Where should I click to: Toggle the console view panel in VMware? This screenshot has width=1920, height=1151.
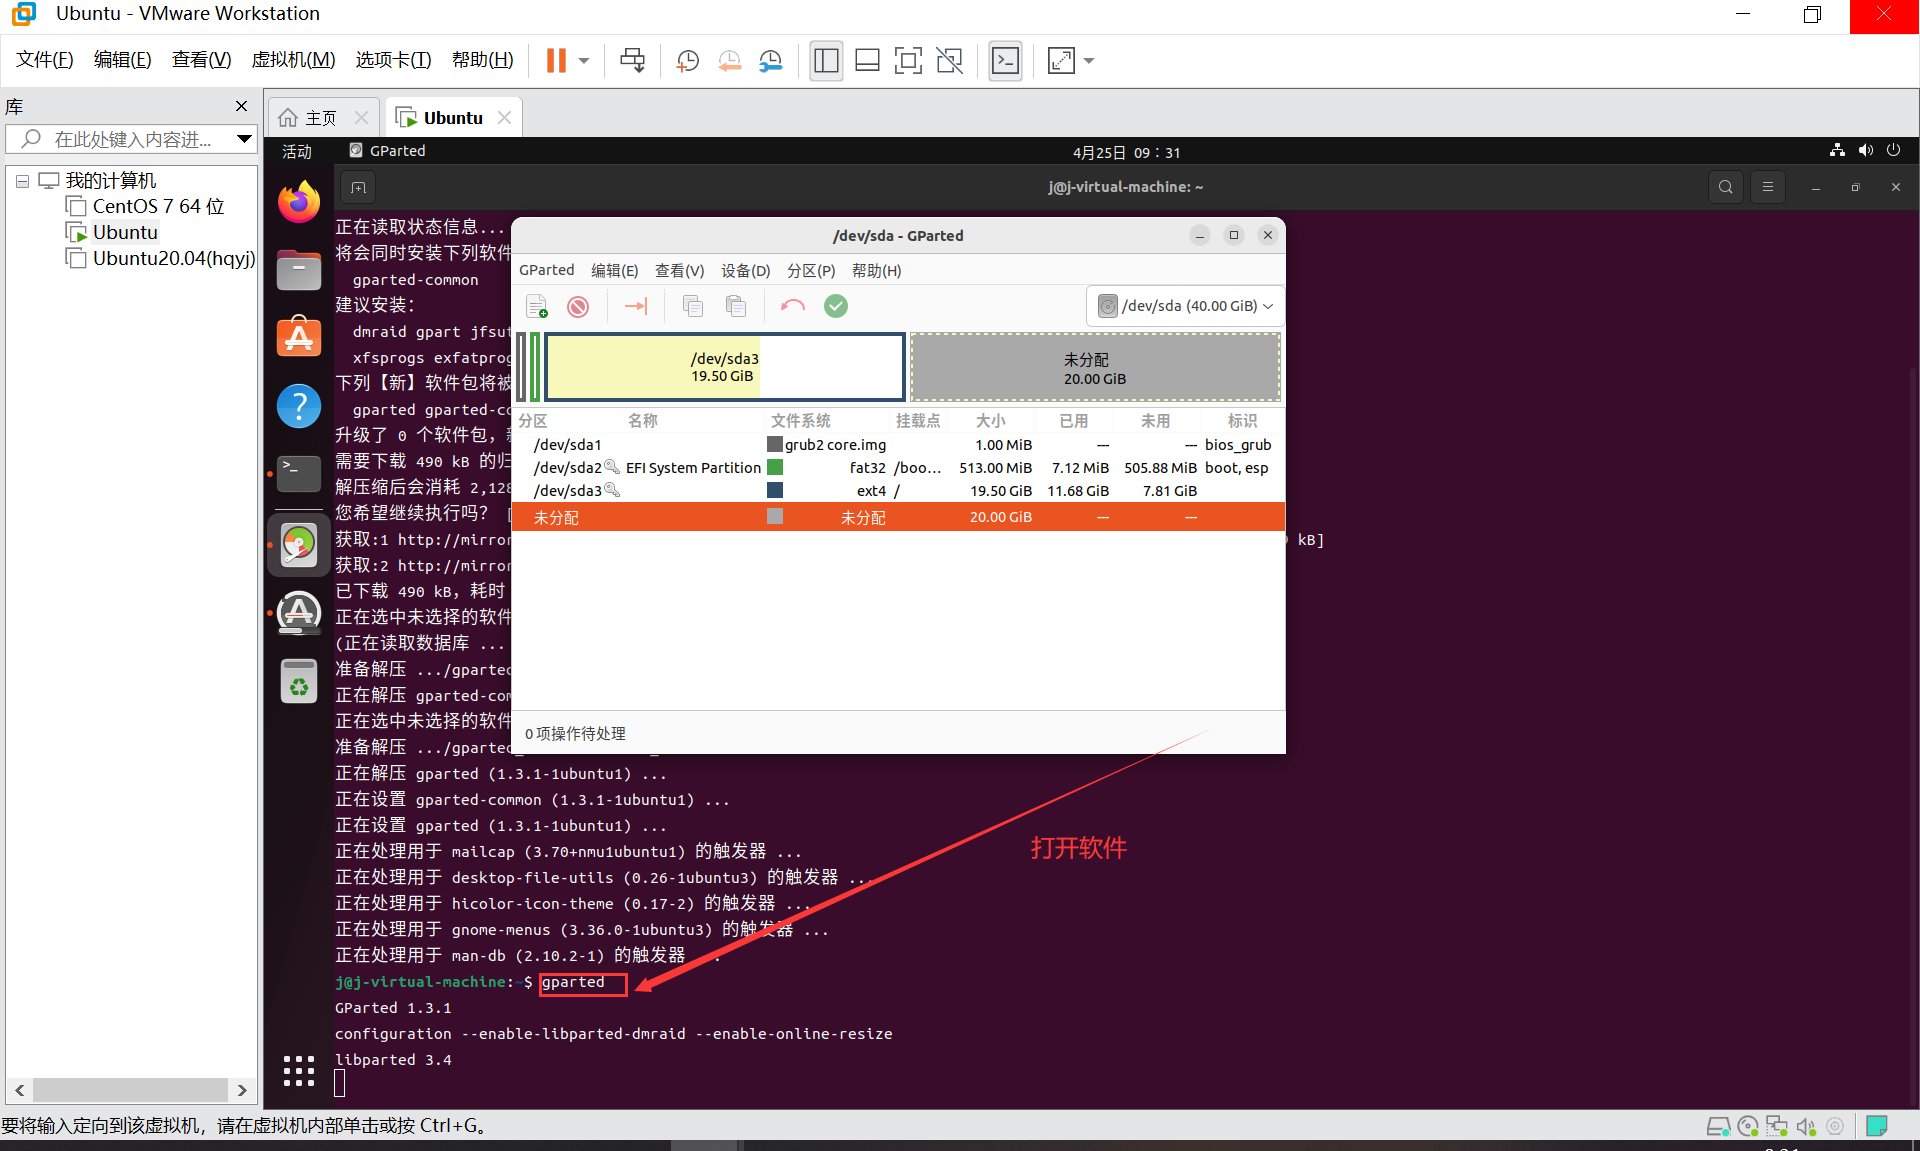coord(1005,60)
